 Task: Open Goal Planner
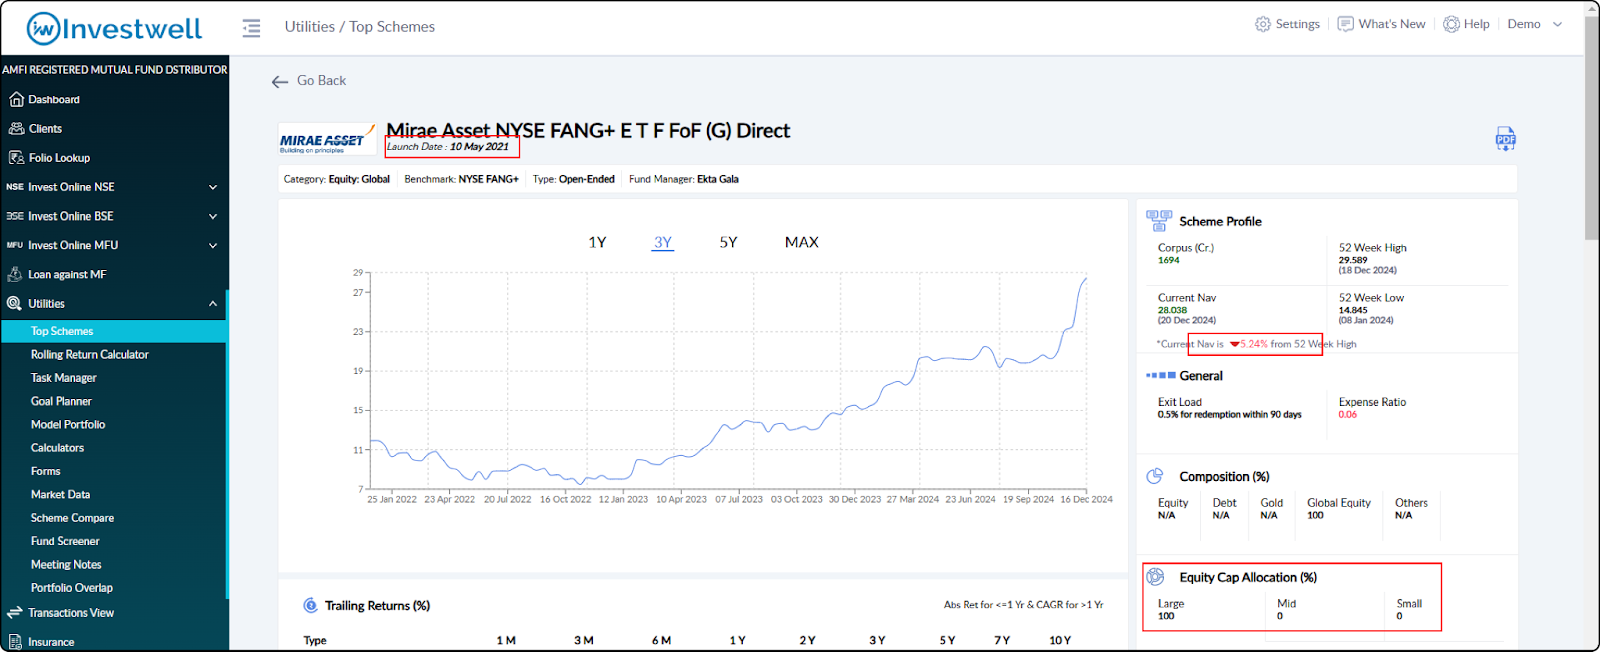pyautogui.click(x=61, y=401)
